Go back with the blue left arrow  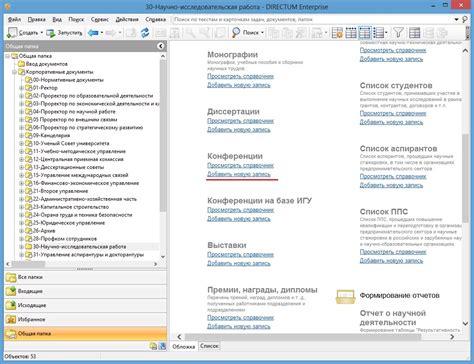[x=93, y=33]
